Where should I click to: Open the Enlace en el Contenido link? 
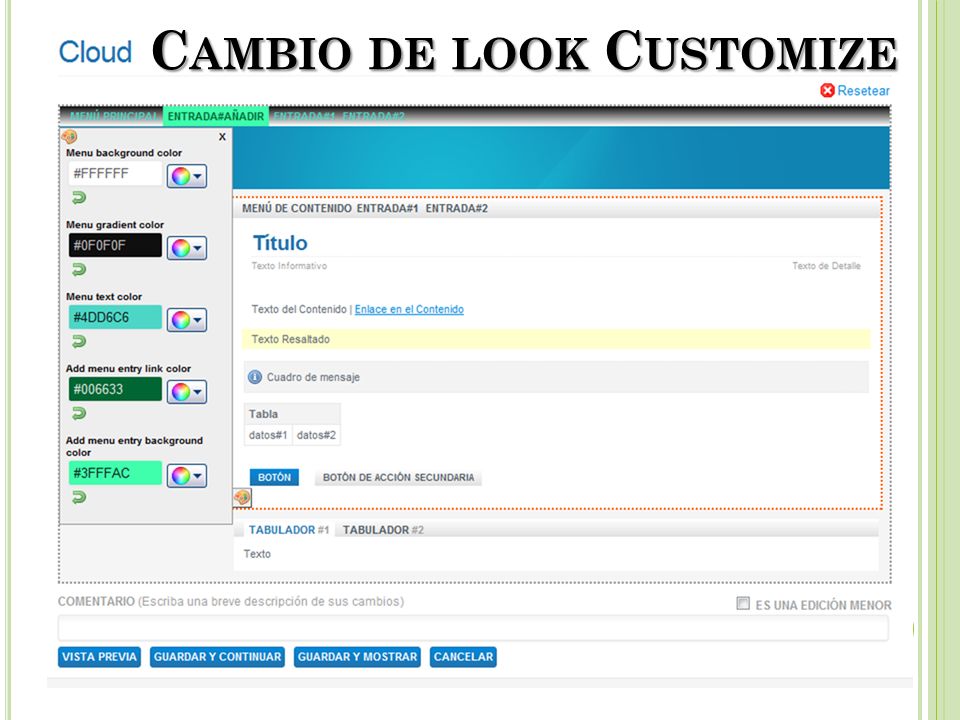pyautogui.click(x=409, y=309)
